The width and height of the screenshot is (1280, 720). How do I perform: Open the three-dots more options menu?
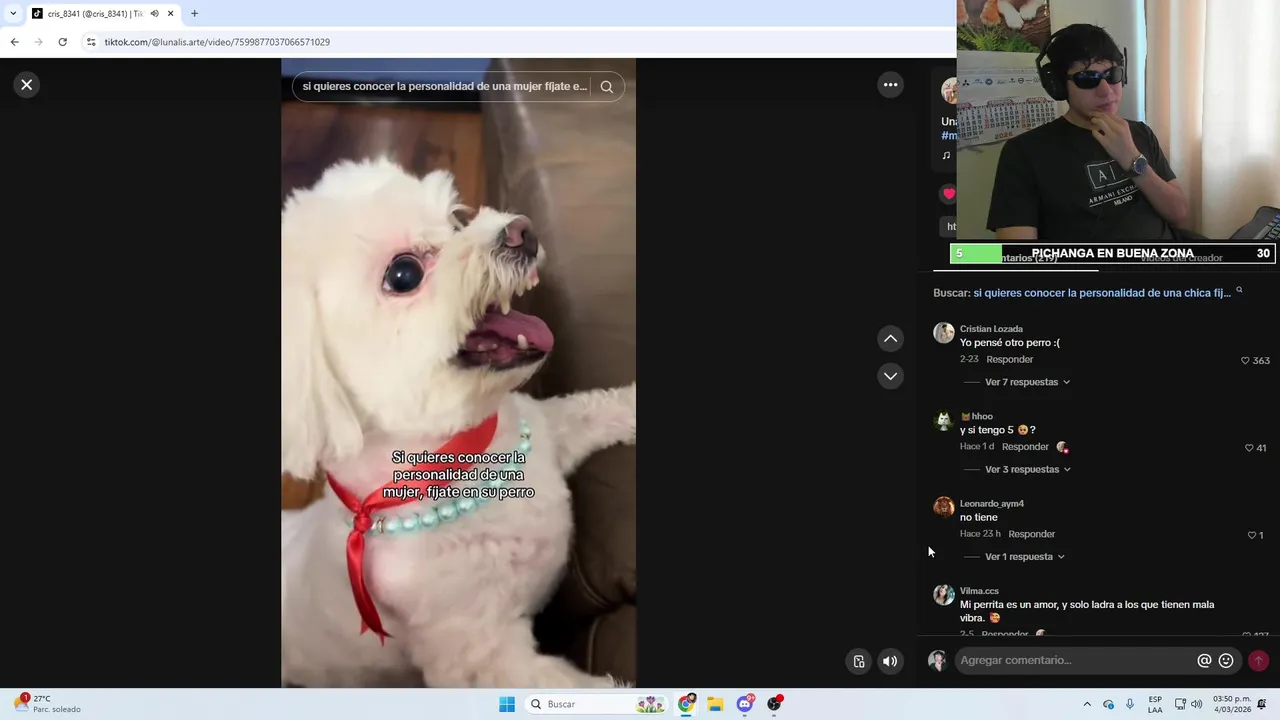click(890, 85)
